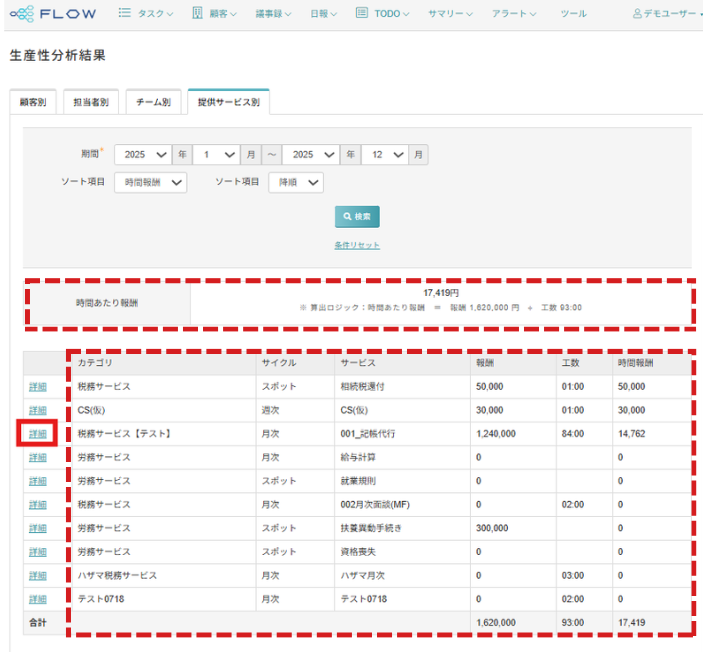Click the 条件リセット link
The height and width of the screenshot is (652, 703).
(x=357, y=245)
